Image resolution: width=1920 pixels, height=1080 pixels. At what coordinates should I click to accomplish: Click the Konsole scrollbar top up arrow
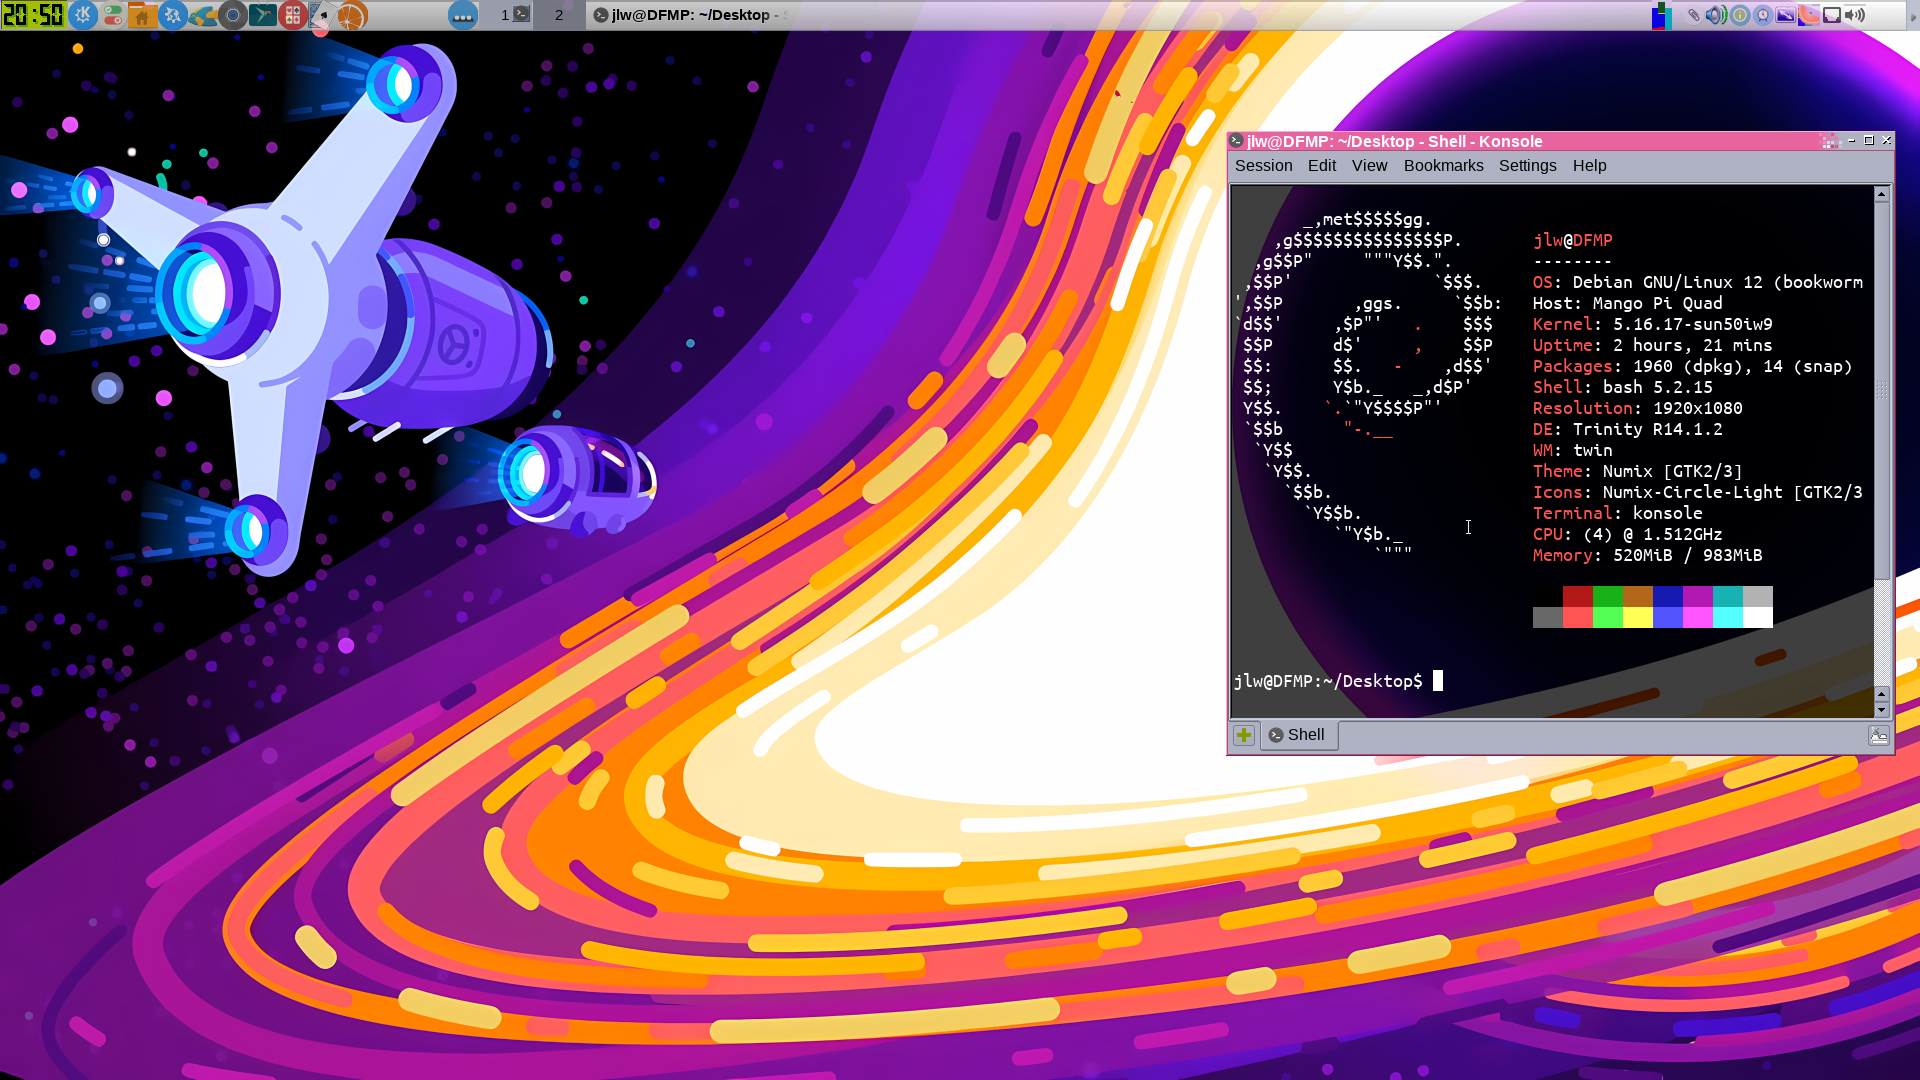1881,194
